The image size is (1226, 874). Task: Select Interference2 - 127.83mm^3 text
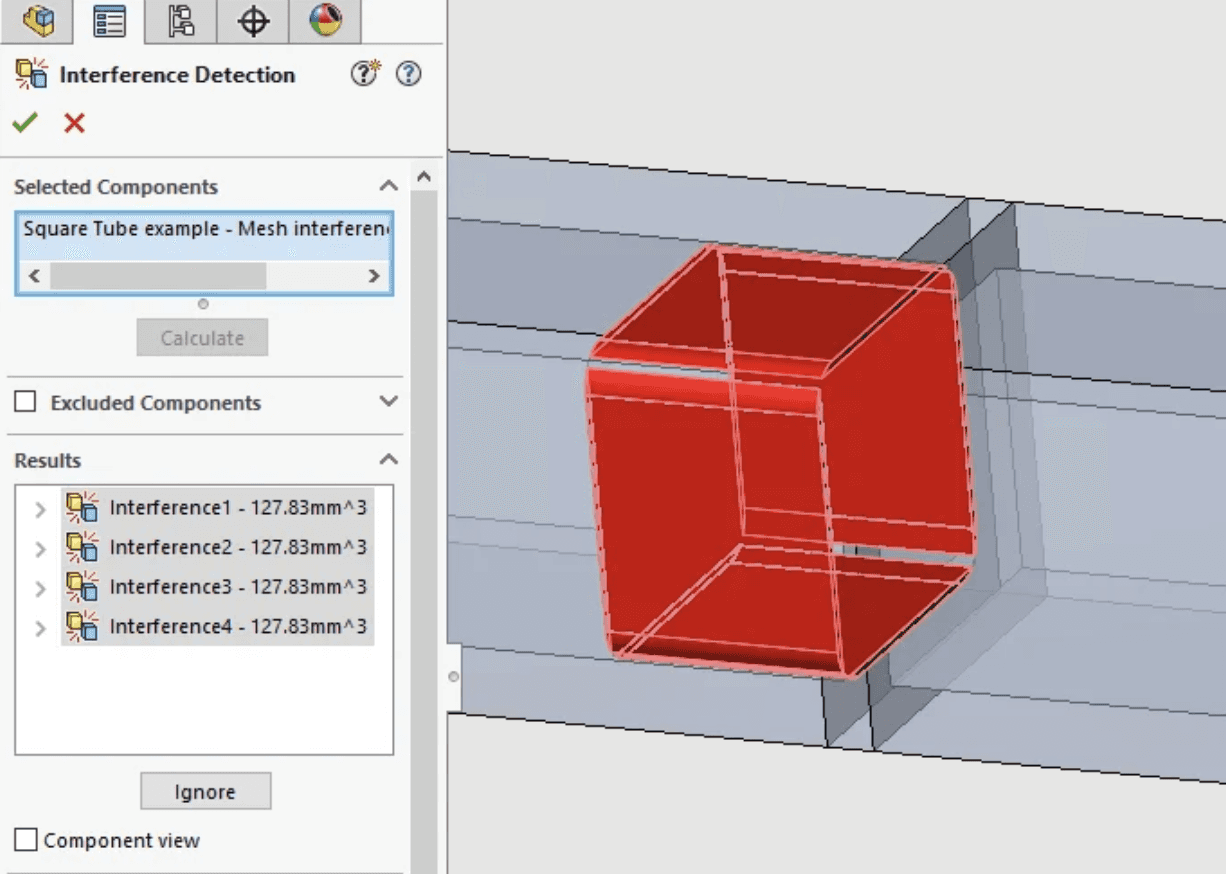click(x=238, y=547)
